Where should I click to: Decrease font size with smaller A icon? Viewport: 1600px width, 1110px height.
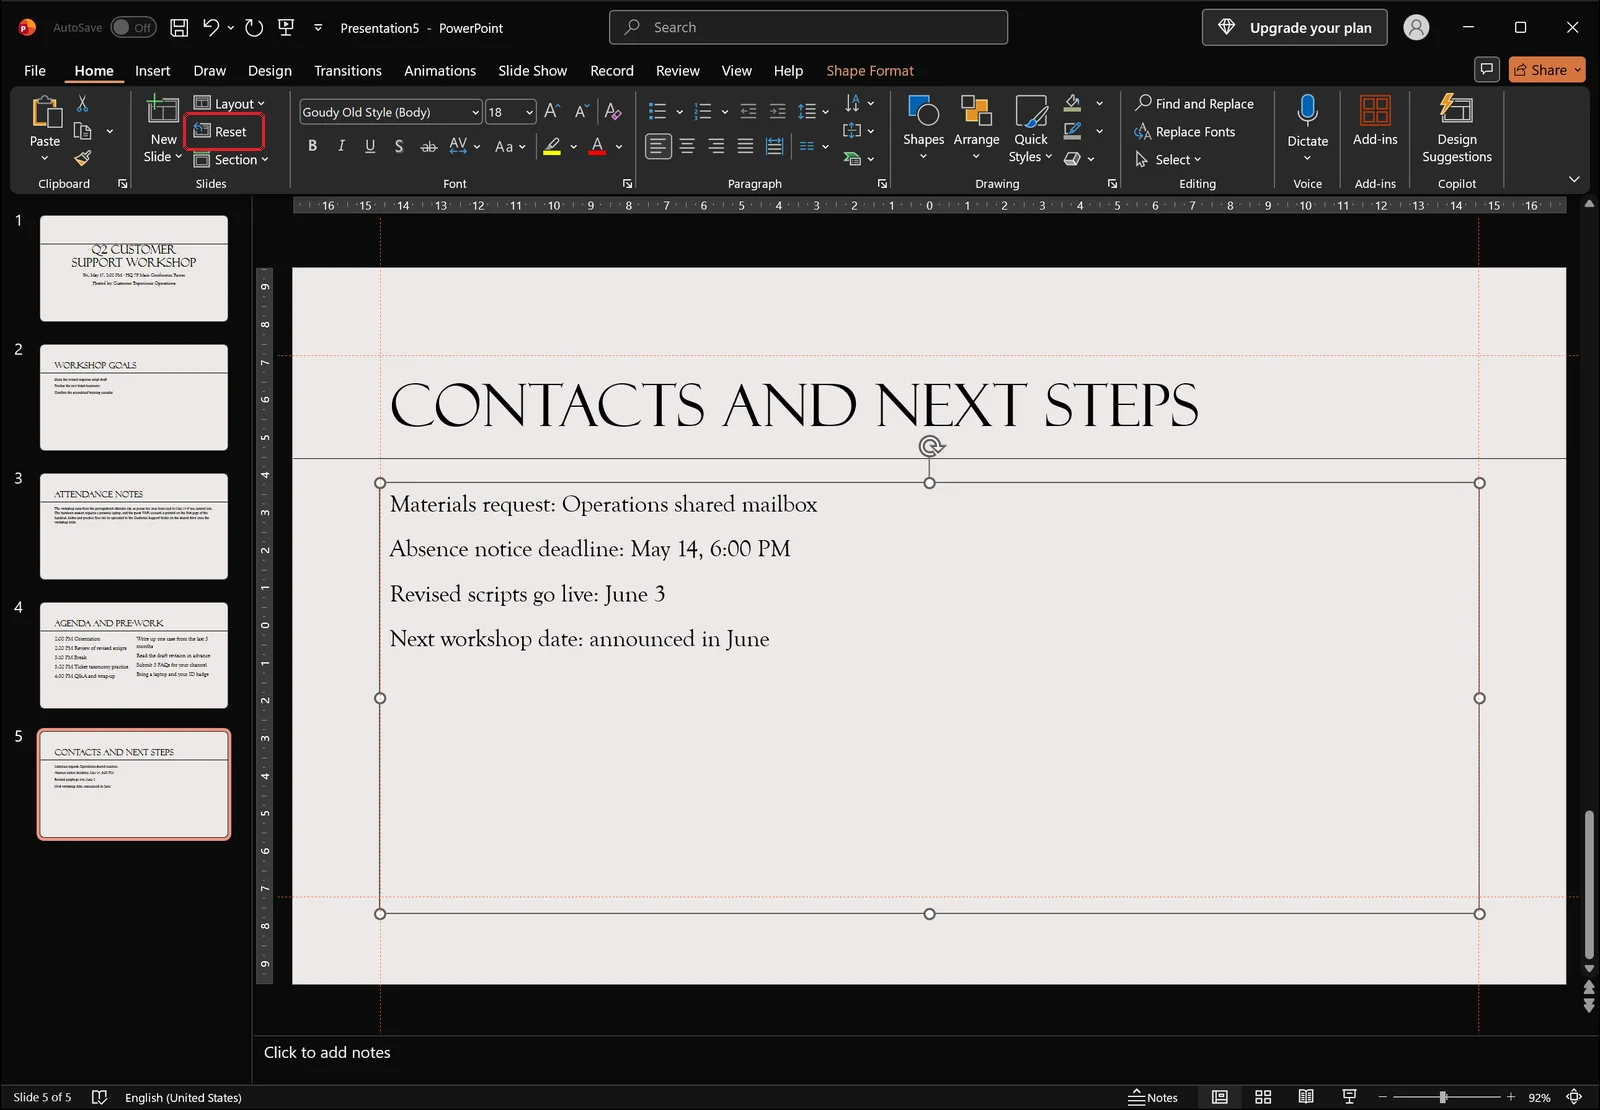coord(581,112)
